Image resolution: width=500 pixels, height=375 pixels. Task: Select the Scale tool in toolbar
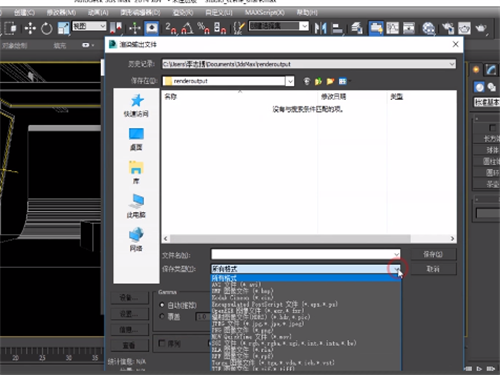point(63,28)
